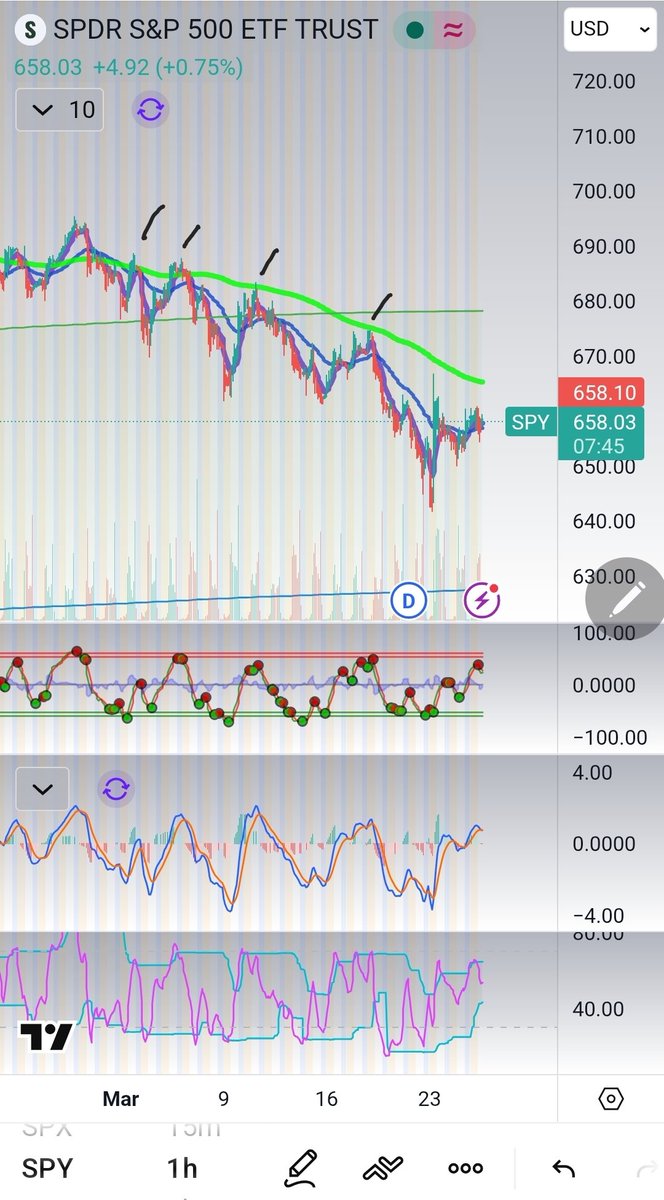The width and height of the screenshot is (664, 1200).
Task: Select the 640.00 price axis level
Action: coord(603,521)
